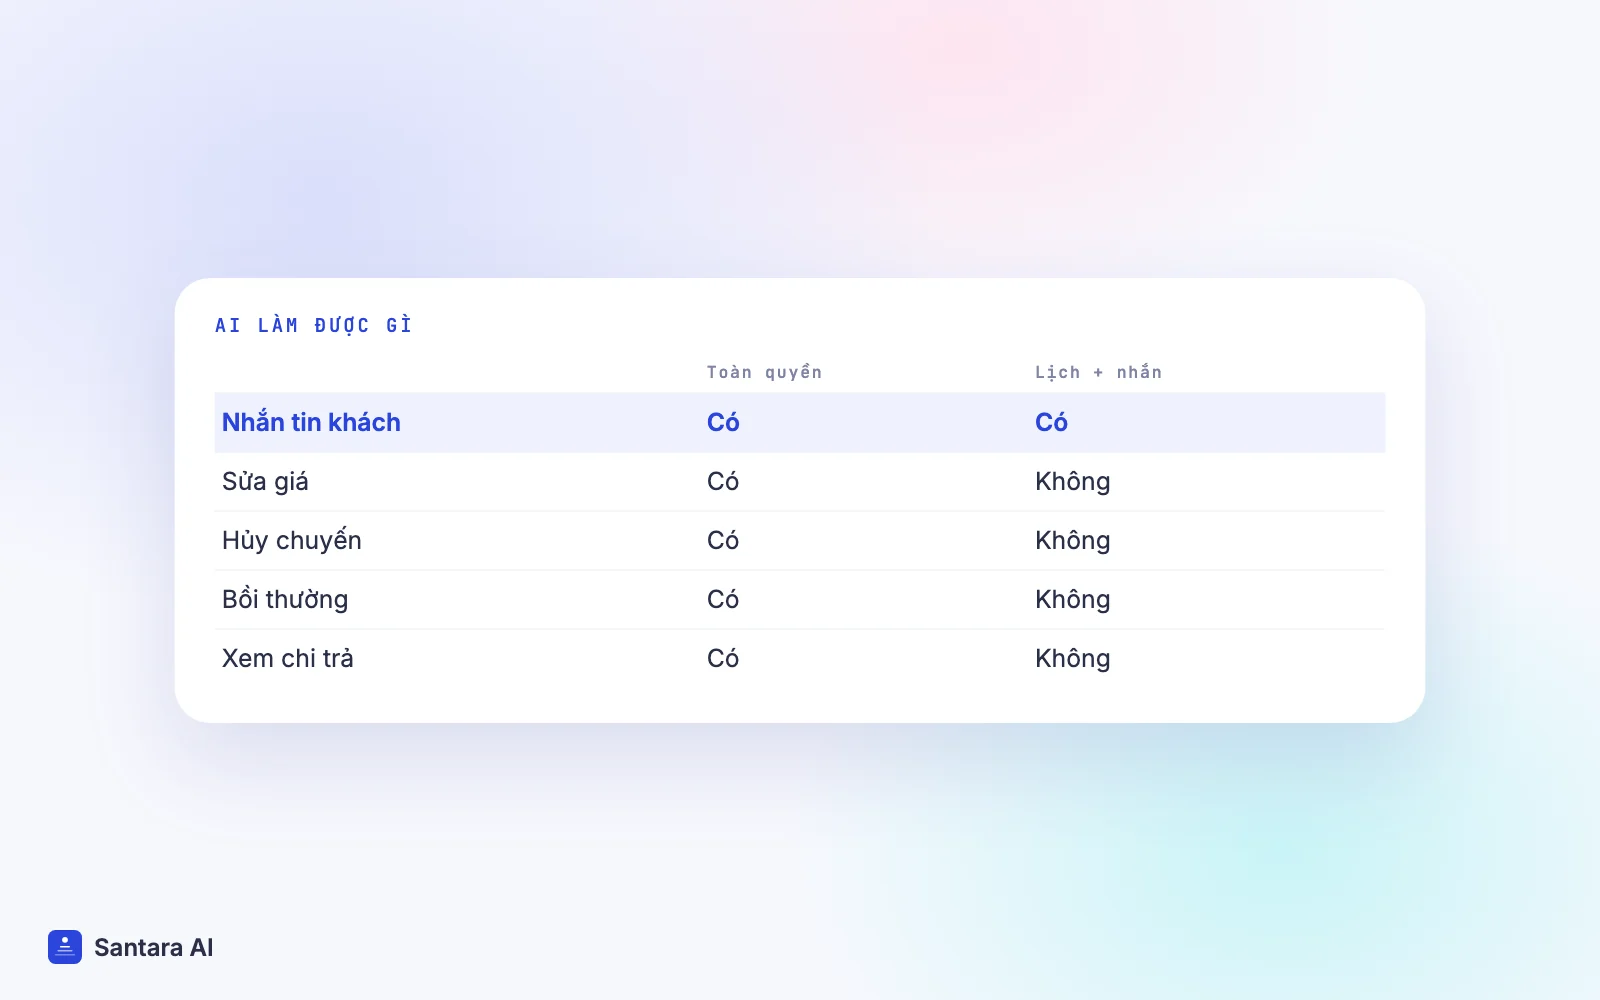This screenshot has width=1600, height=1000.
Task: Click 'Không' in the Bồi thường row
Action: pyautogui.click(x=1073, y=599)
